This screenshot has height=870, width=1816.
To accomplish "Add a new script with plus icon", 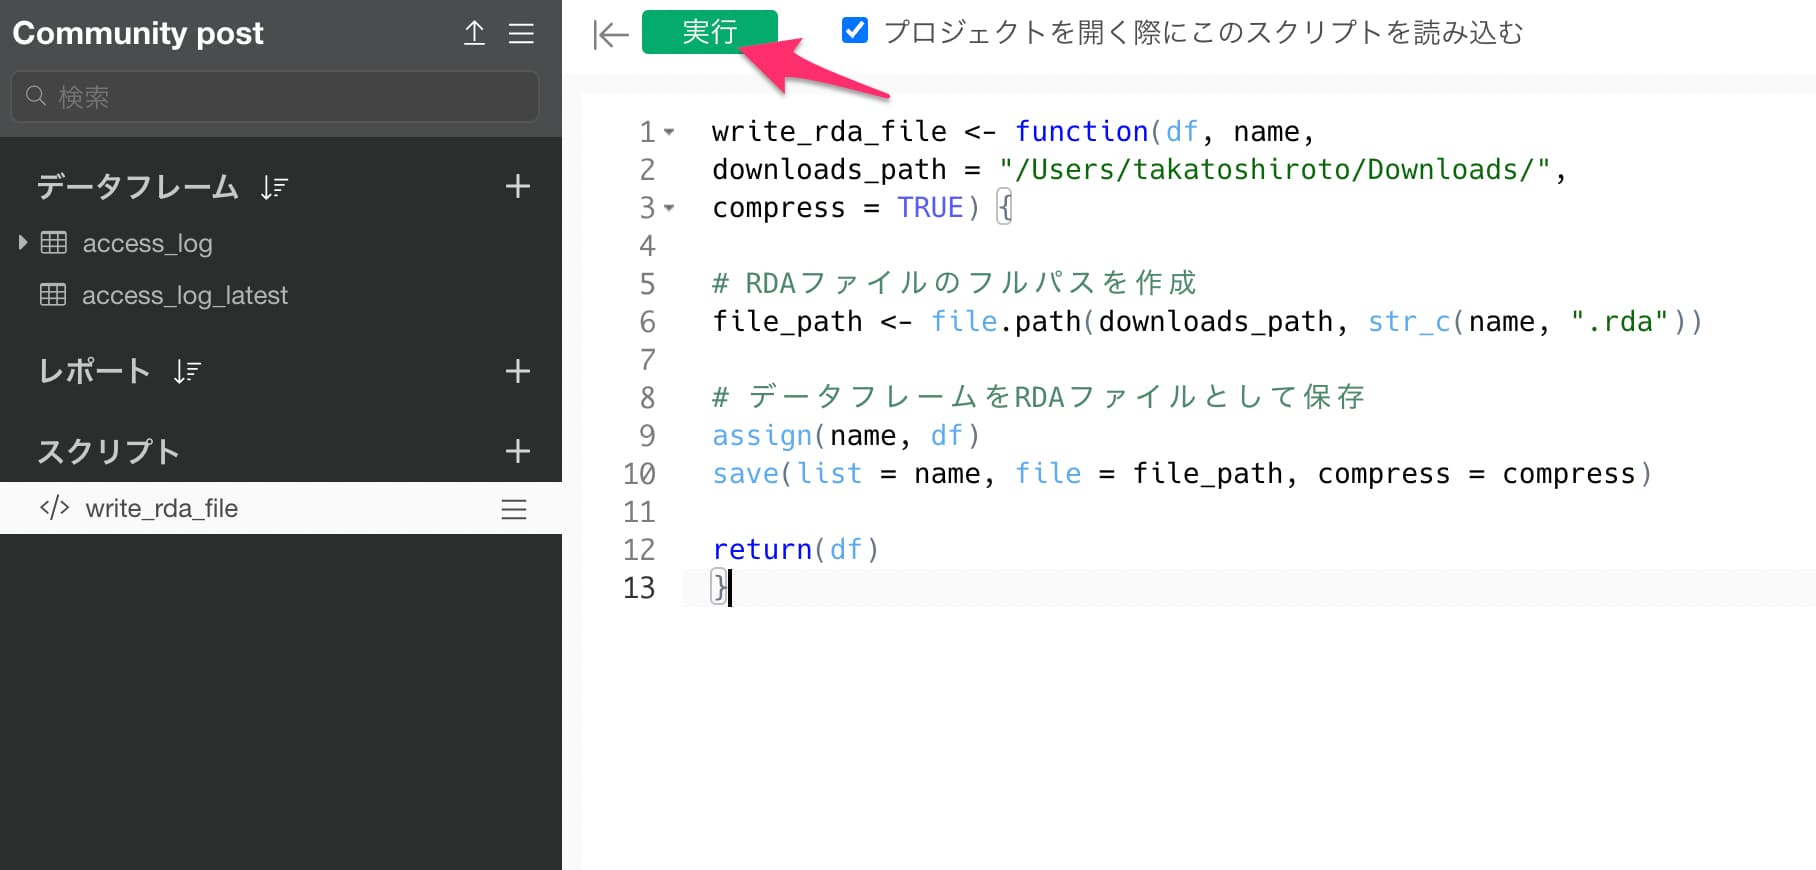I will [517, 451].
